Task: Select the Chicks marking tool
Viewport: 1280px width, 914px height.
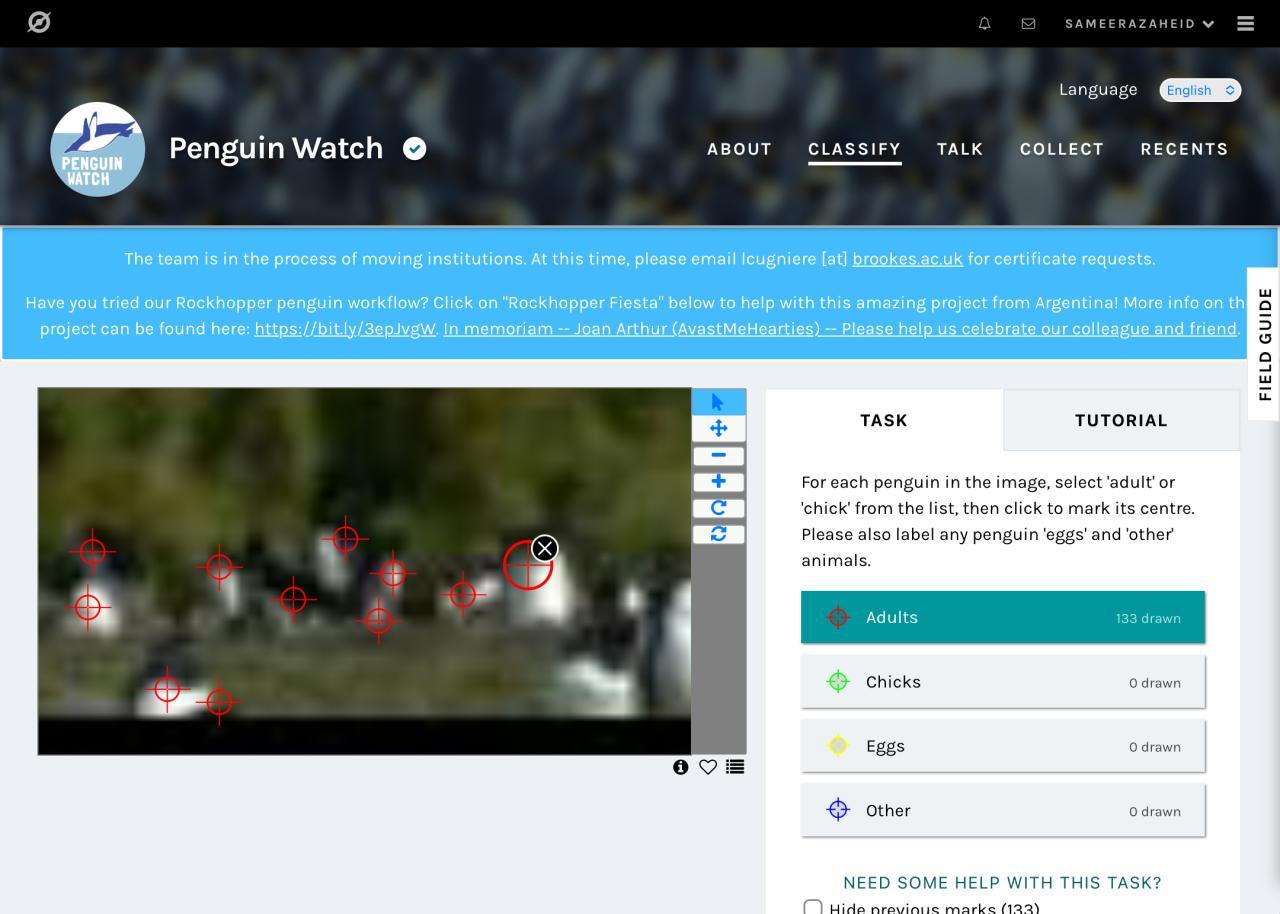Action: pyautogui.click(x=1003, y=682)
